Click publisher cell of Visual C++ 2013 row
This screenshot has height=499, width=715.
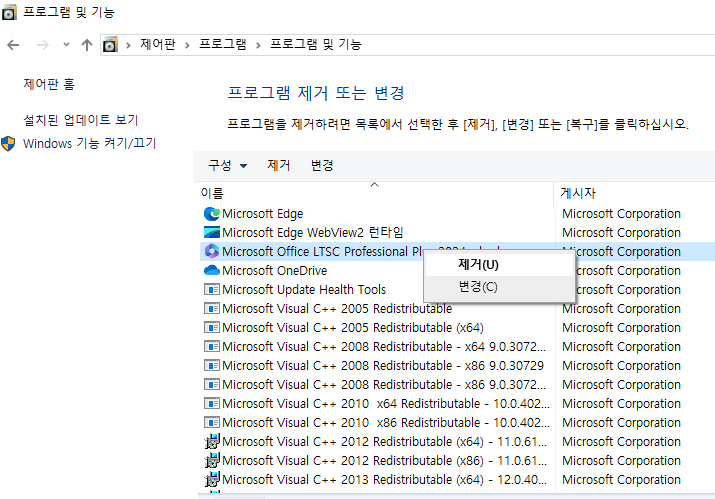622,480
